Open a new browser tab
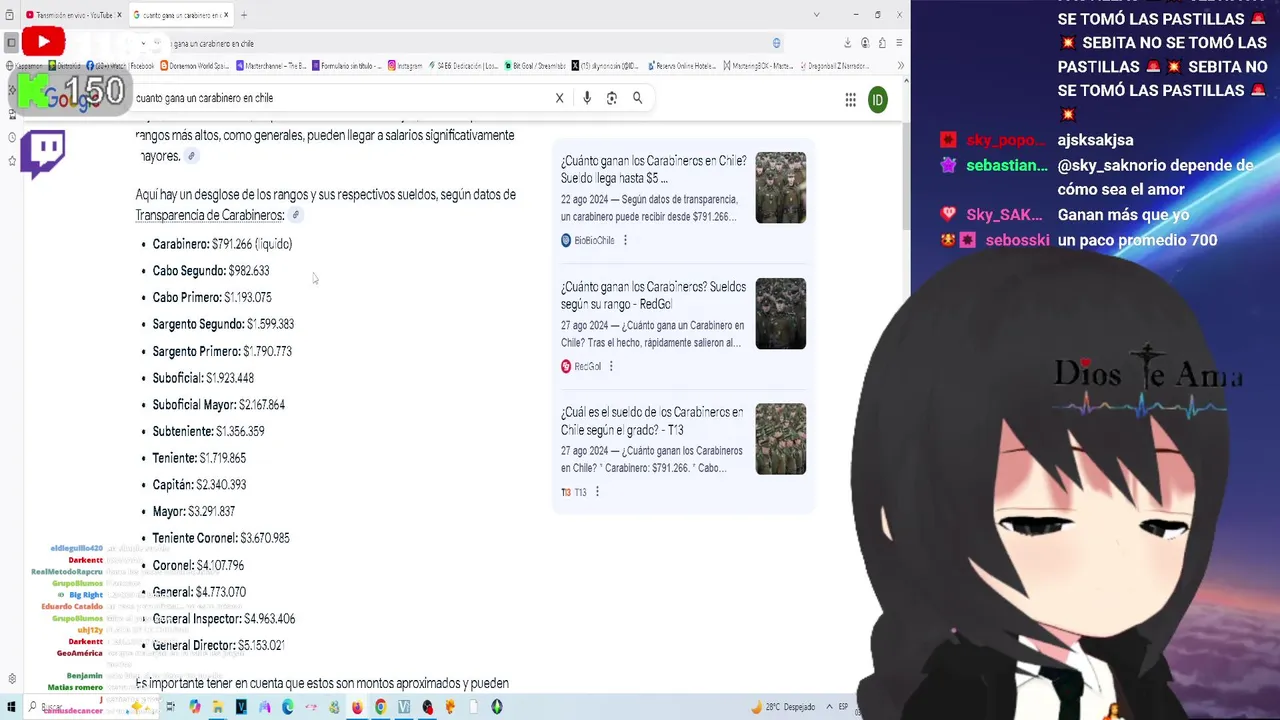This screenshot has width=1280, height=720. [x=243, y=15]
